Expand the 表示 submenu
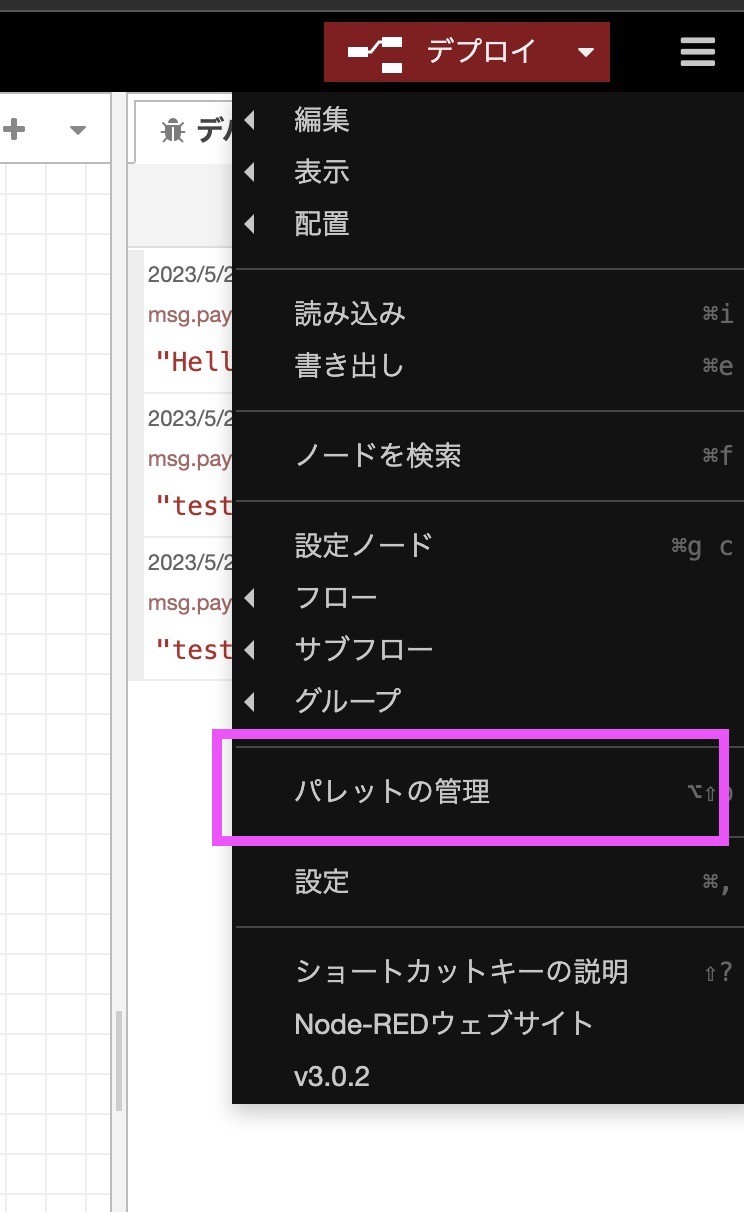 point(488,171)
